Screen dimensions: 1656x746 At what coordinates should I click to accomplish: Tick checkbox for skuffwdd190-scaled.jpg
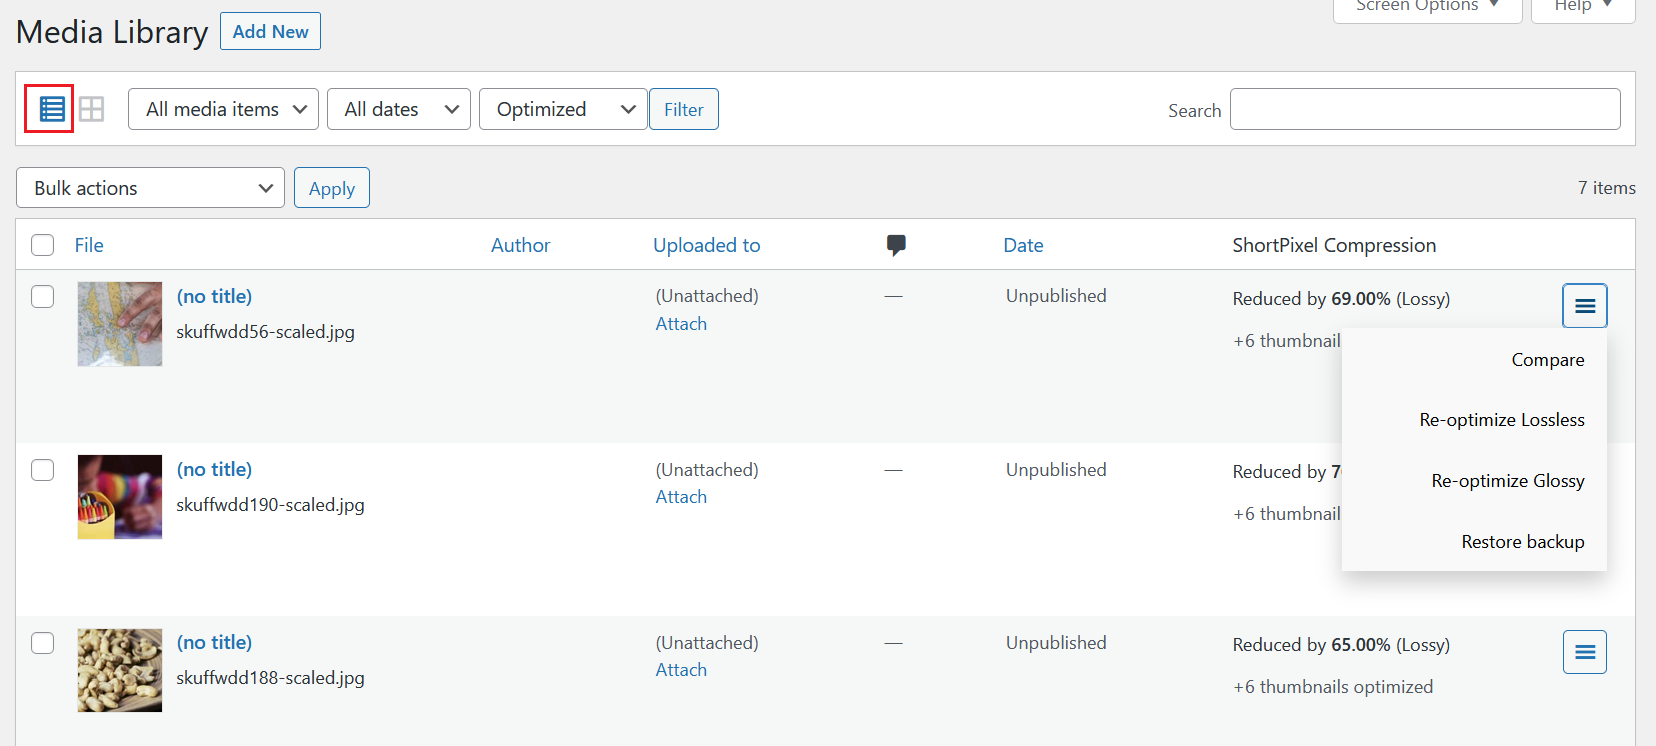coord(42,470)
